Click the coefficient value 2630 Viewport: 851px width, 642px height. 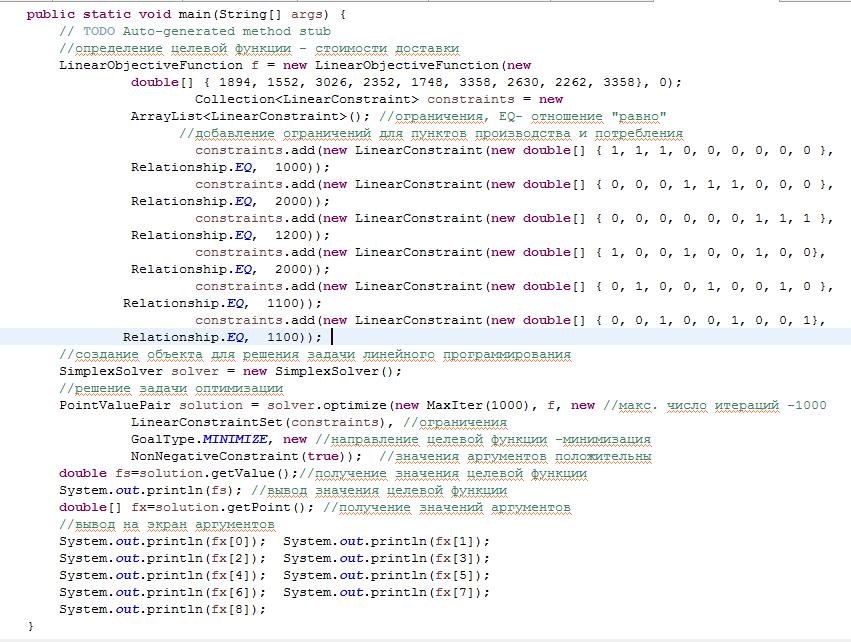point(523,82)
